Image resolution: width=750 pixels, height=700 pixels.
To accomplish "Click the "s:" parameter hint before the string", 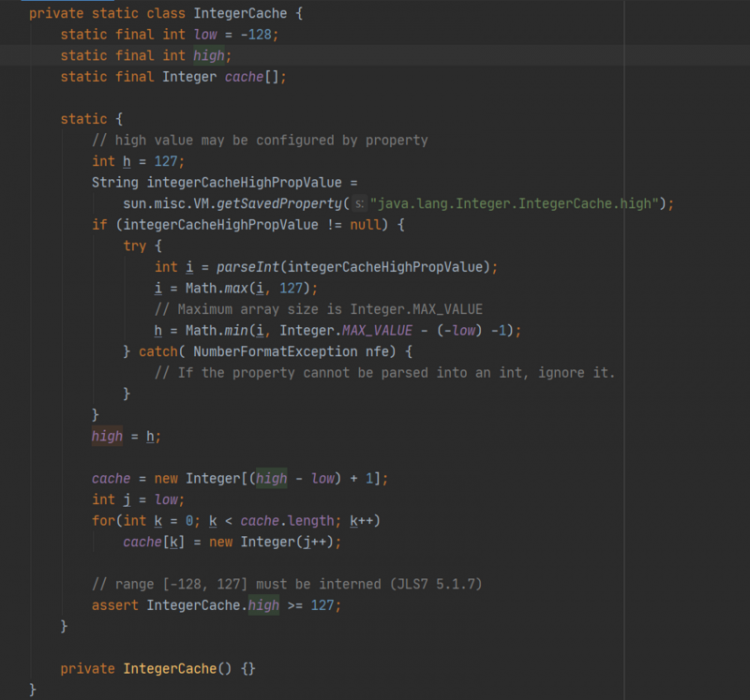I will [x=359, y=204].
